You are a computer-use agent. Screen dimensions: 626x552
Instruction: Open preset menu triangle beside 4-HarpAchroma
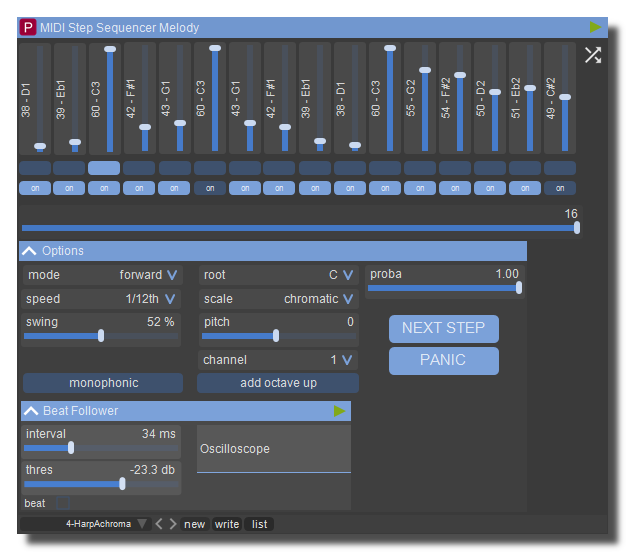coord(142,524)
